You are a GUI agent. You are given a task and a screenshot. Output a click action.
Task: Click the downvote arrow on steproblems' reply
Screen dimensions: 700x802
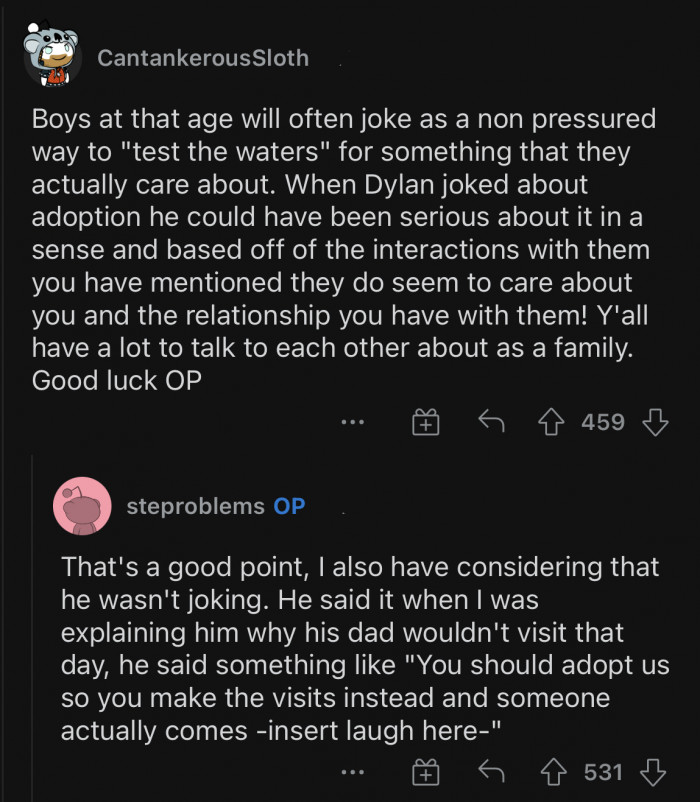(655, 771)
